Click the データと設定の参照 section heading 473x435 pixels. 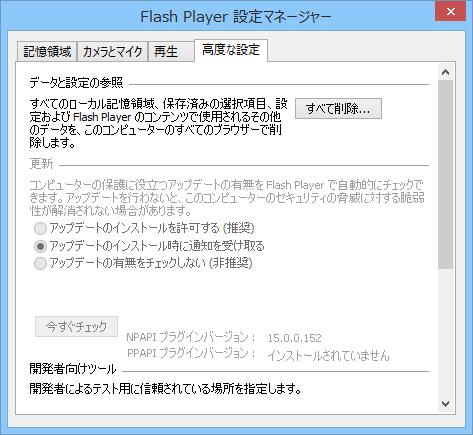(x=76, y=82)
